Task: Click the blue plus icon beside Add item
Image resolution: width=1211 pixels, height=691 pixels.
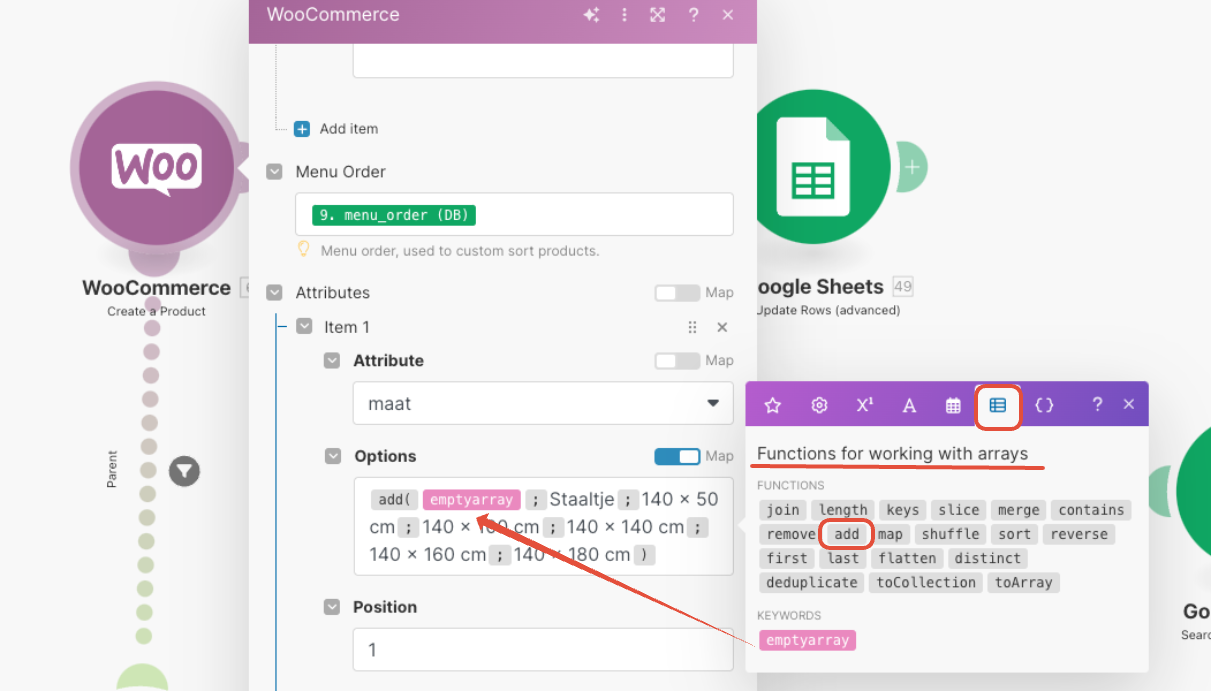Action: (302, 129)
